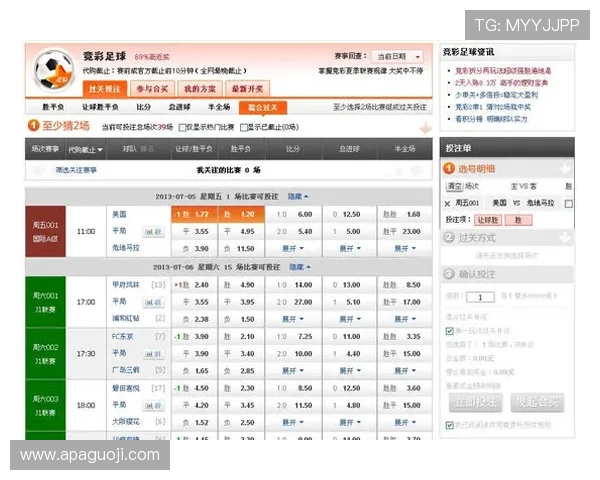Remove 胜 bet option chip in bet slip

pos(518,220)
